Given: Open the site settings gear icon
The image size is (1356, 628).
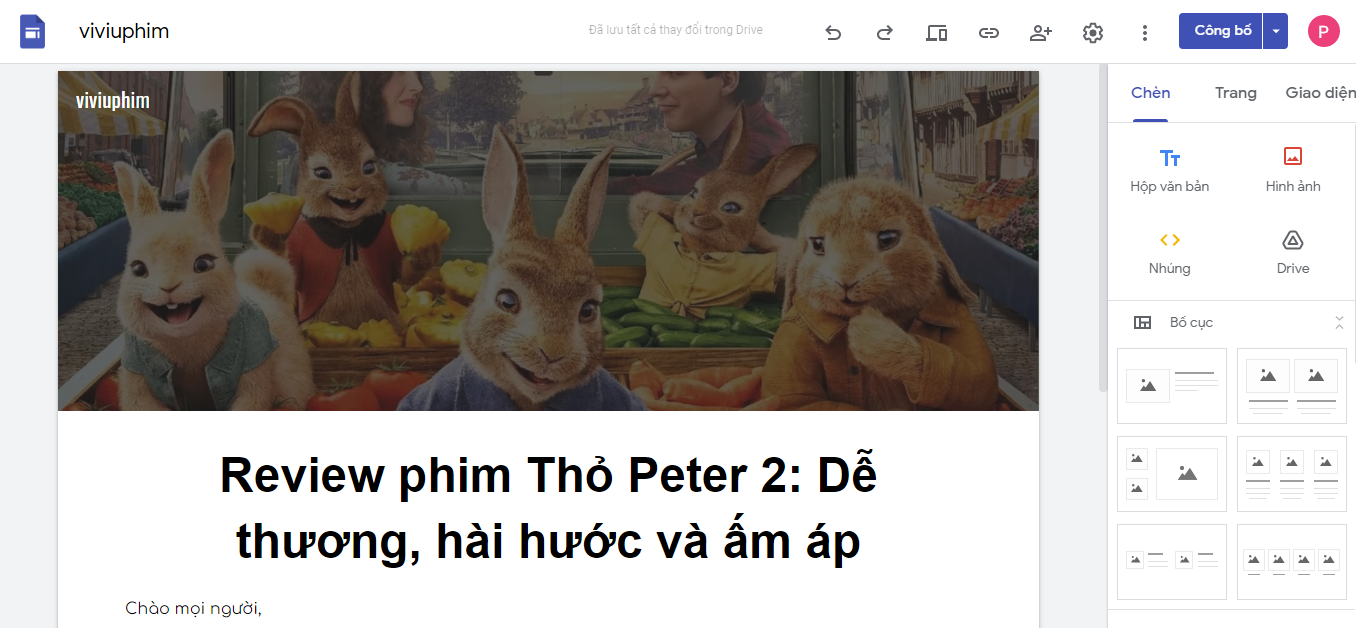Looking at the screenshot, I should [x=1093, y=32].
